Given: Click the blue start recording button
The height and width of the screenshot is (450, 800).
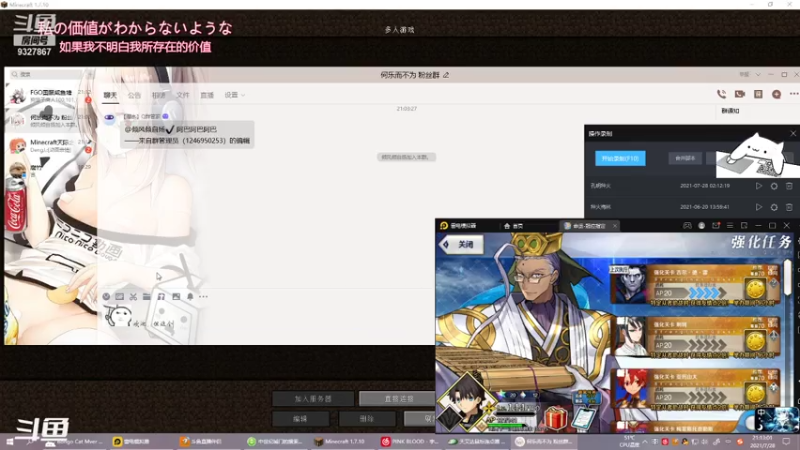Looking at the screenshot, I should [x=620, y=158].
